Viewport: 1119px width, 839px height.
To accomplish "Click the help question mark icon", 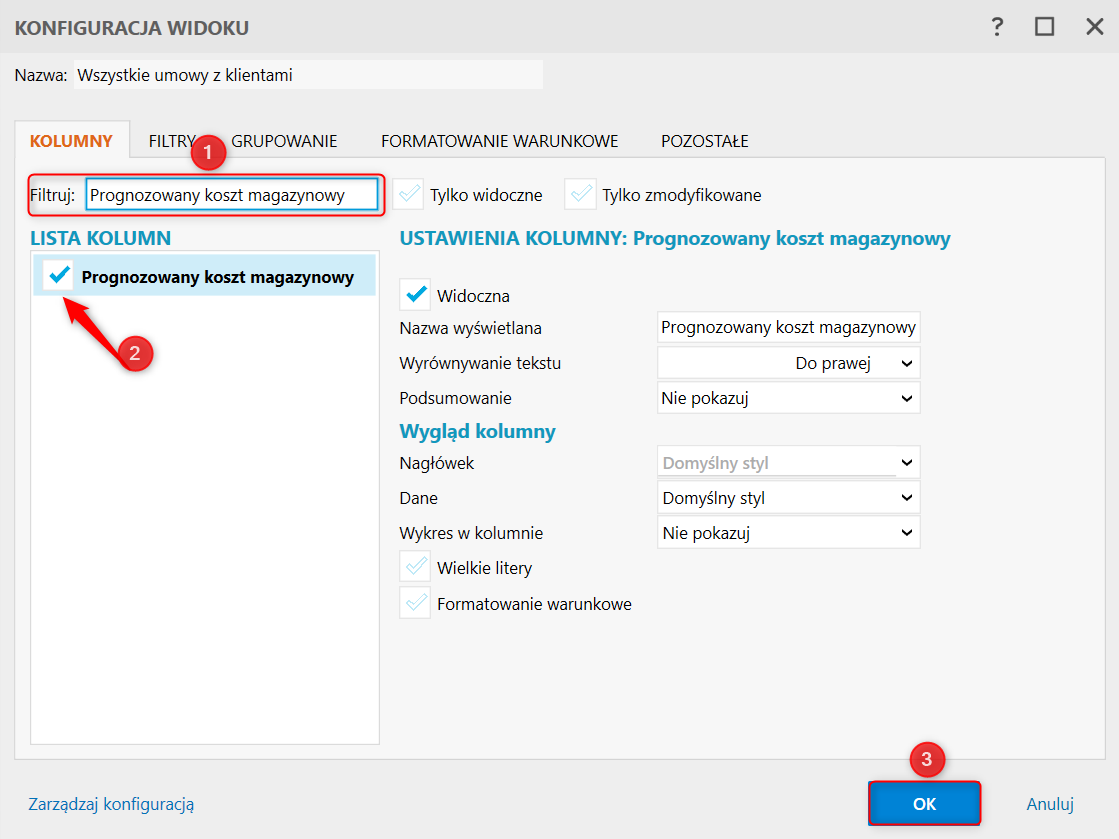I will [x=997, y=27].
